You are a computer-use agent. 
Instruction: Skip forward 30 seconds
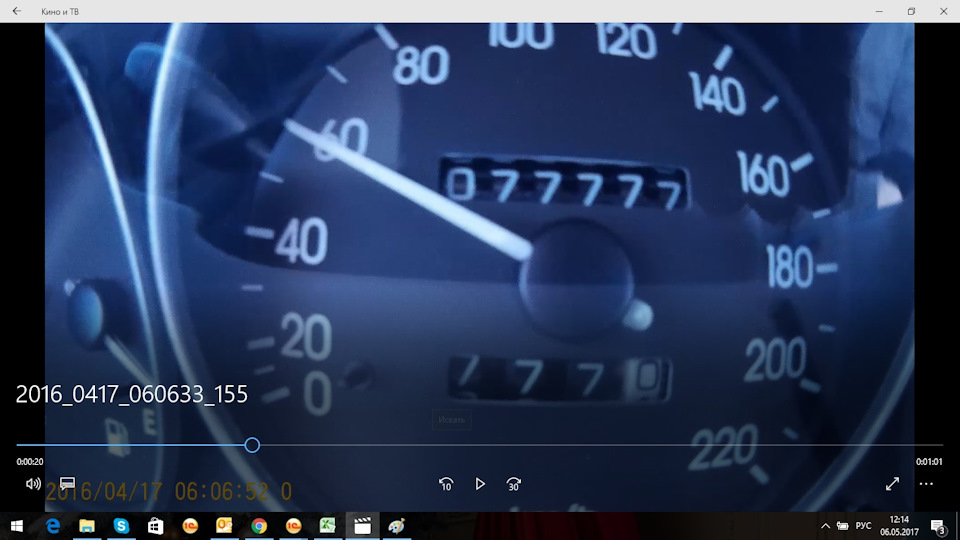[514, 484]
